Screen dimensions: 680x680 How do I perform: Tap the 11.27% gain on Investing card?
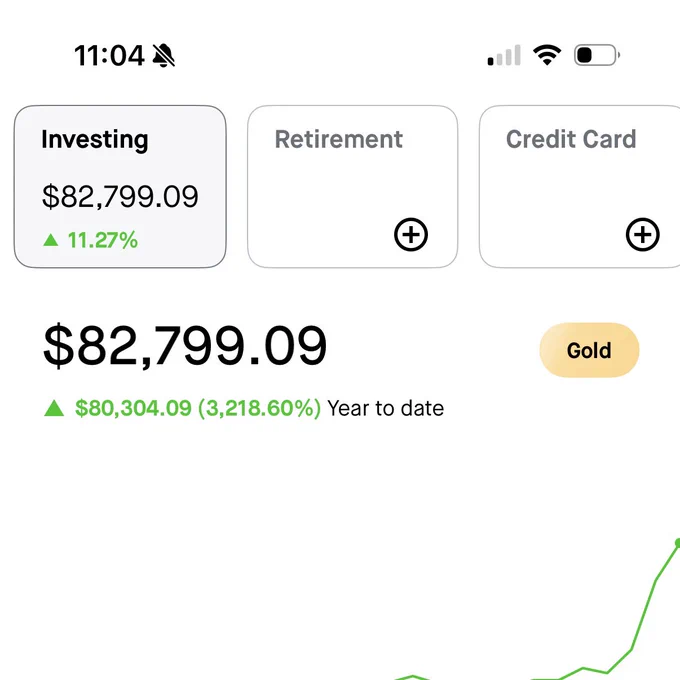(103, 240)
